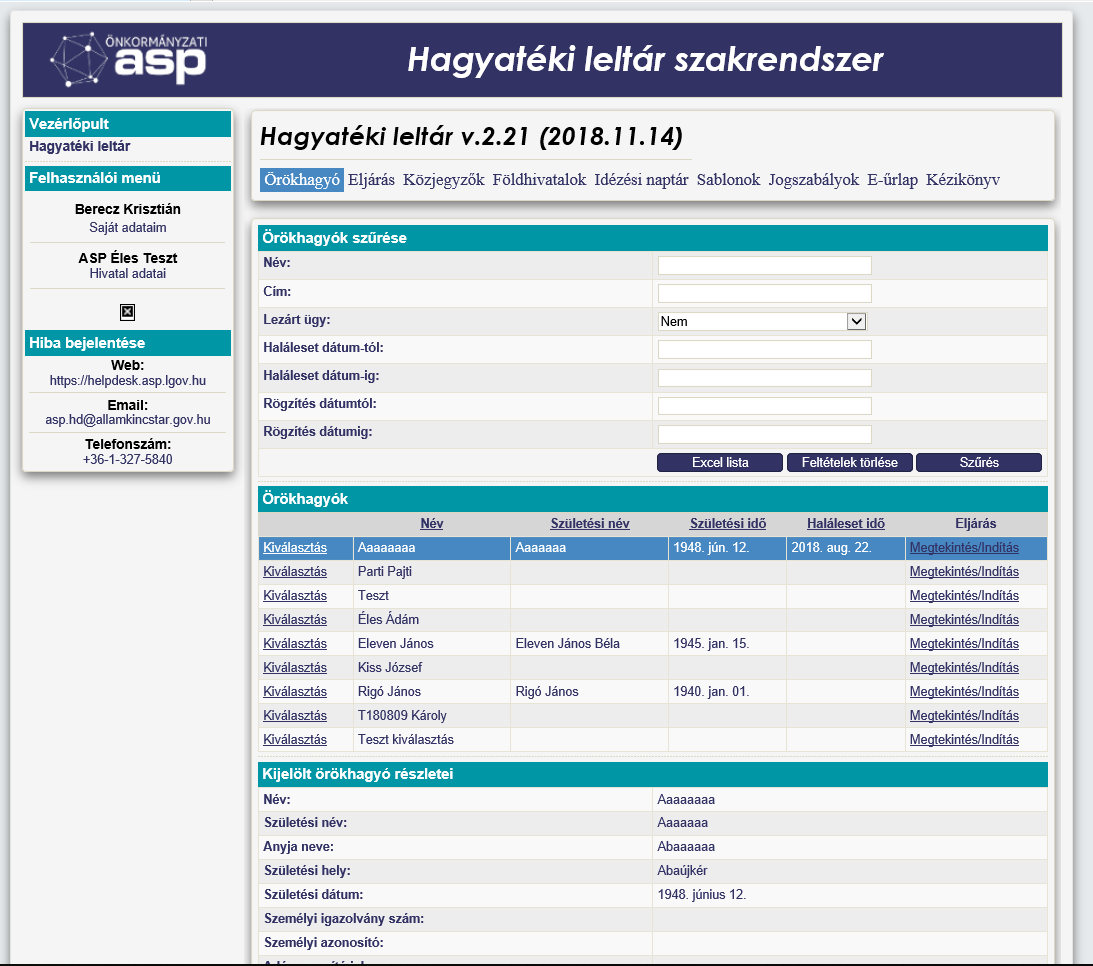The width and height of the screenshot is (1093, 966).
Task: Sort by the Haláleset idő column header
Action: pos(846,523)
